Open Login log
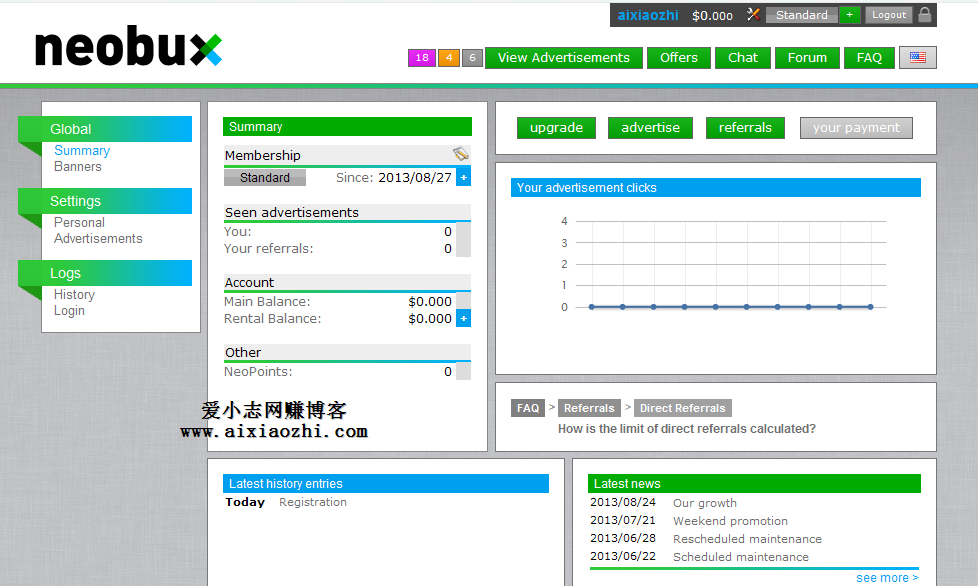The width and height of the screenshot is (978, 586). click(x=69, y=310)
